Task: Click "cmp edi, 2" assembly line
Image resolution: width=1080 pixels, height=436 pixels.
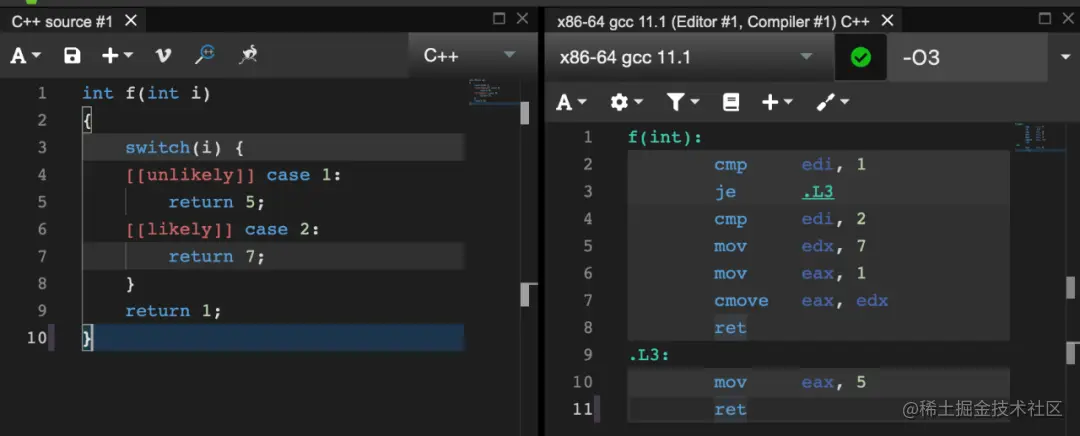Action: pyautogui.click(x=790, y=219)
